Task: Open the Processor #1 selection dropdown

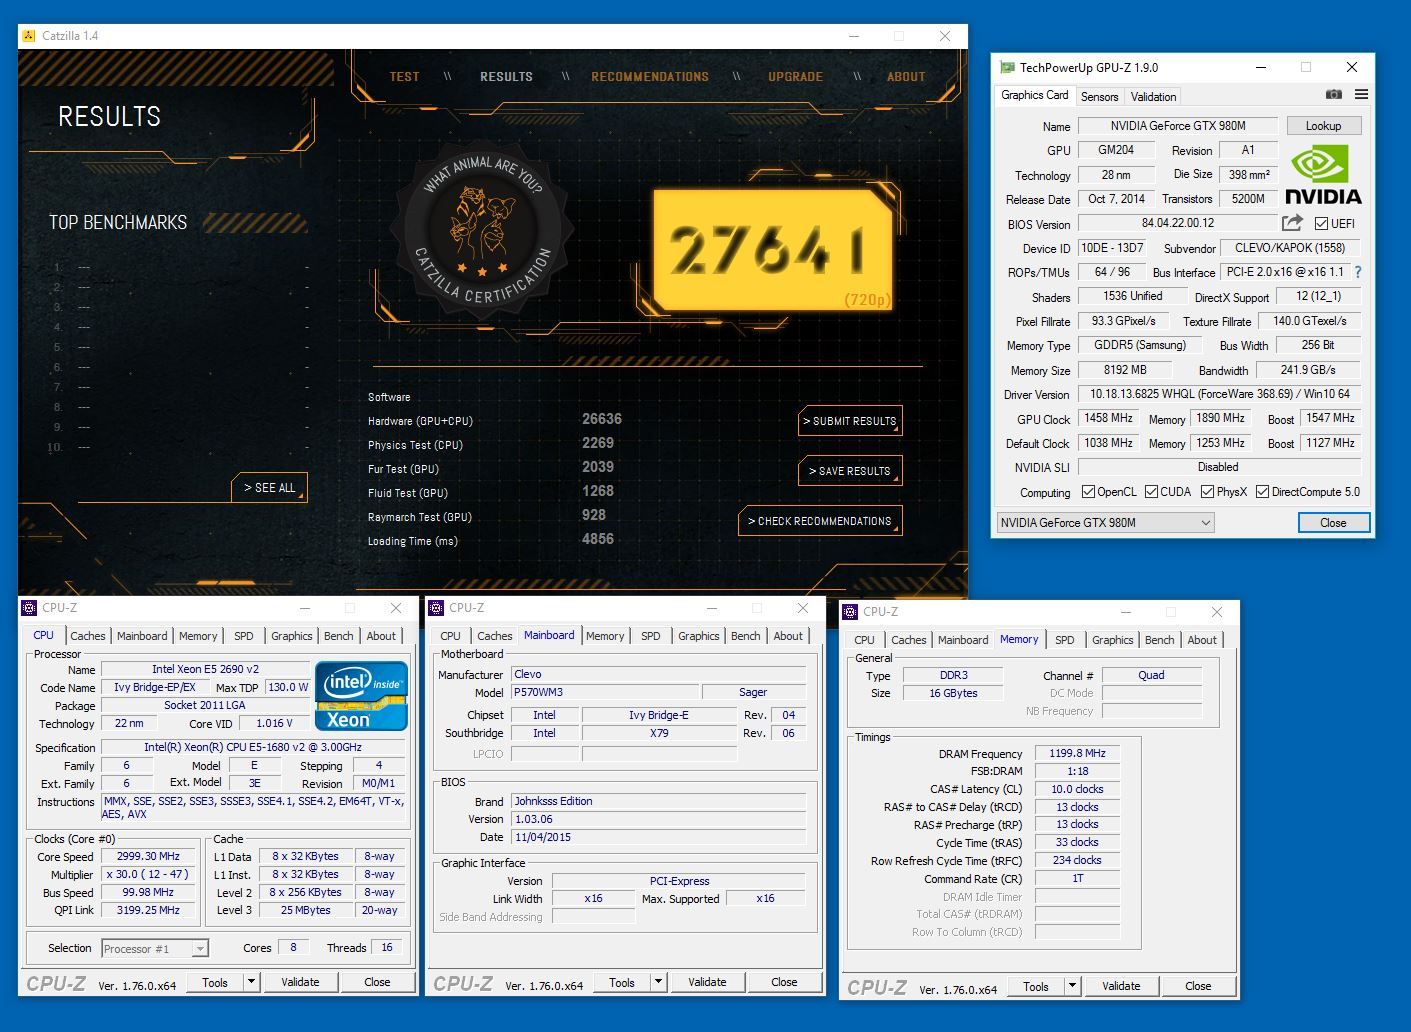Action: click(x=154, y=948)
